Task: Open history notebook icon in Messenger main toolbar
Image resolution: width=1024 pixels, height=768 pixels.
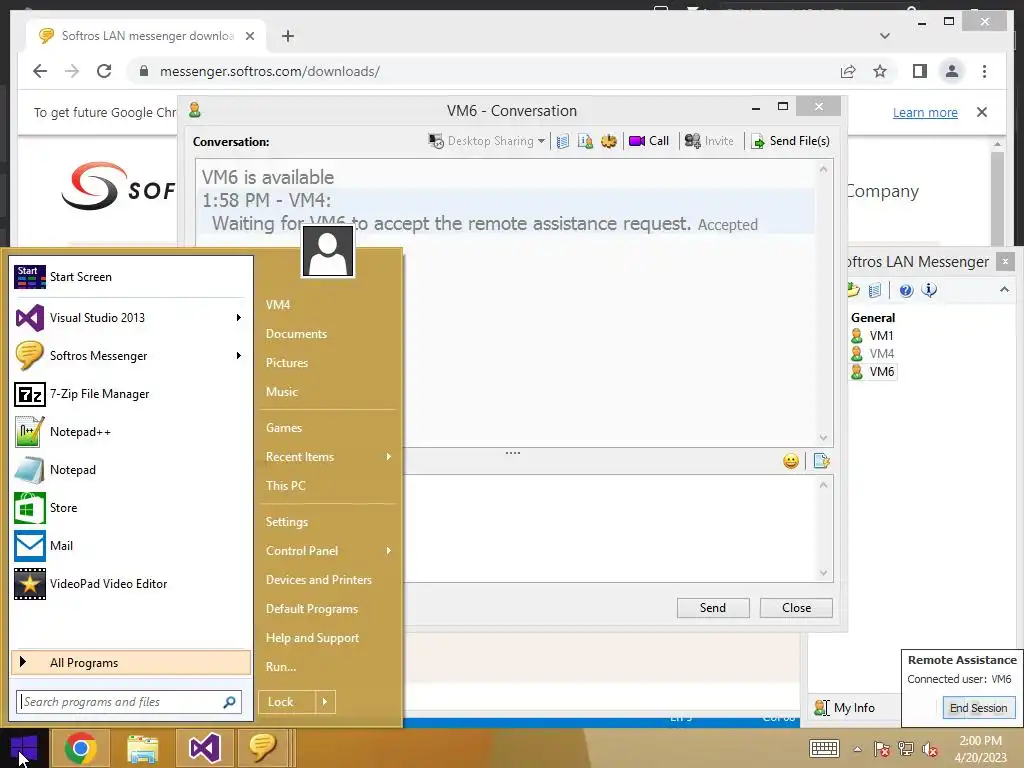Action: pyautogui.click(x=875, y=290)
